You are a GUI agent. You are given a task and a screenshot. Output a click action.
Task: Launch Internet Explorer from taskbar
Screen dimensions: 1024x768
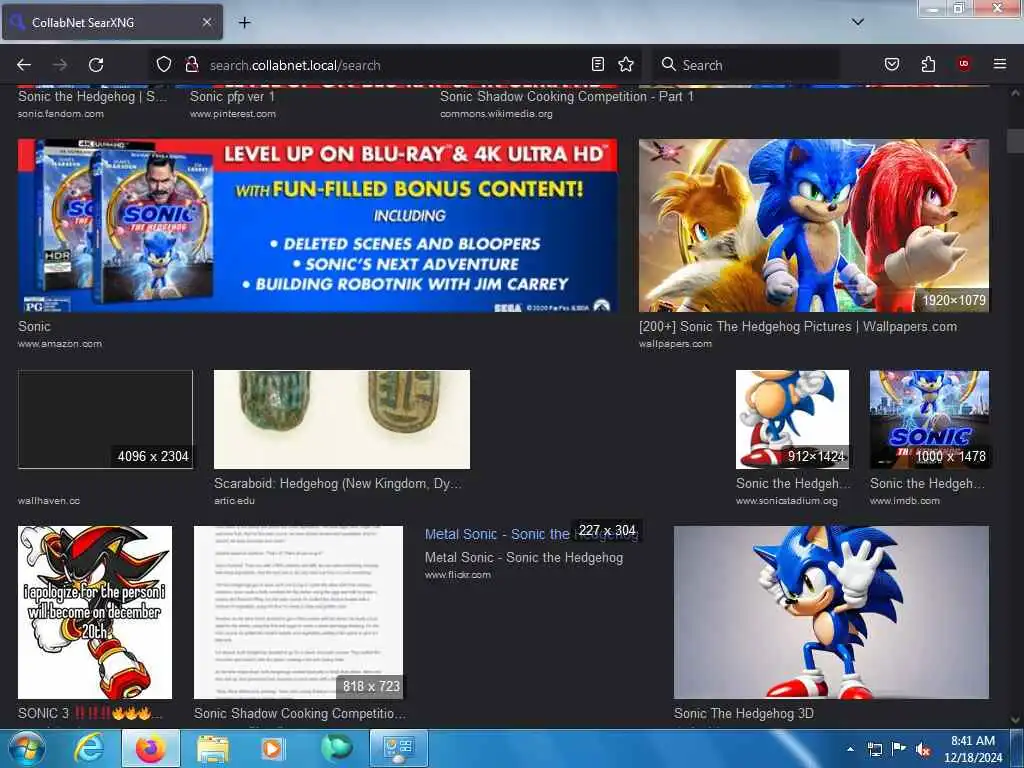pos(89,748)
